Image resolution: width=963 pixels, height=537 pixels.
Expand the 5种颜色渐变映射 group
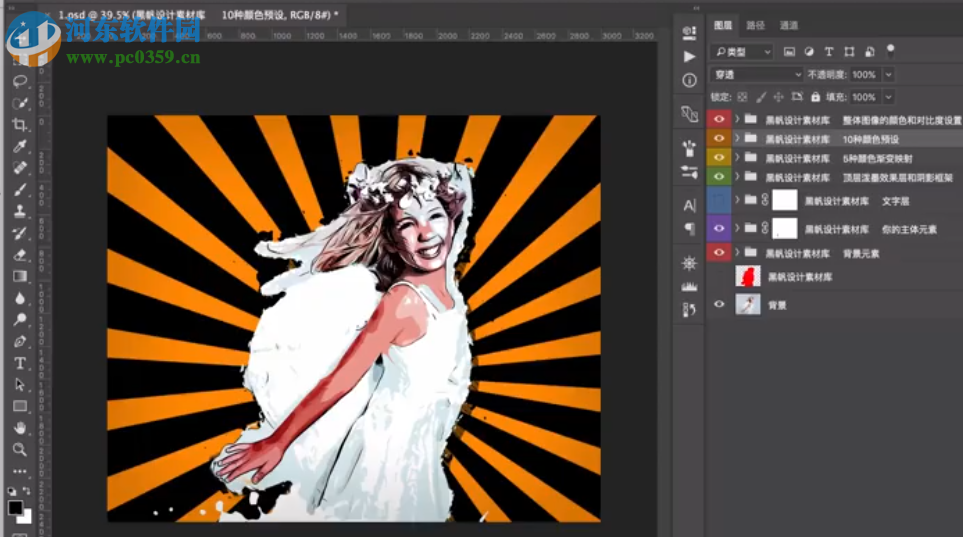tap(737, 158)
